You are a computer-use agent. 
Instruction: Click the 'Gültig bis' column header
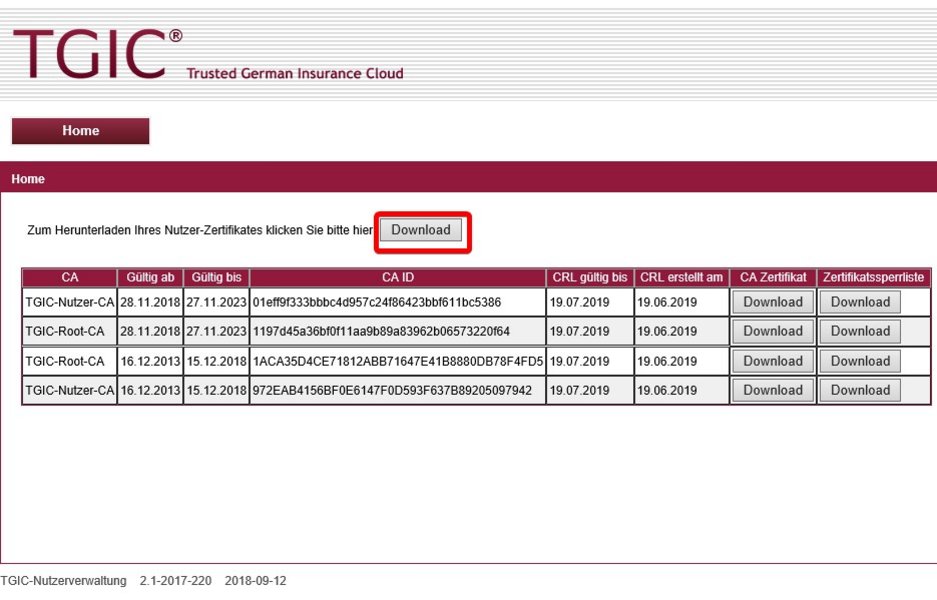[x=216, y=277]
